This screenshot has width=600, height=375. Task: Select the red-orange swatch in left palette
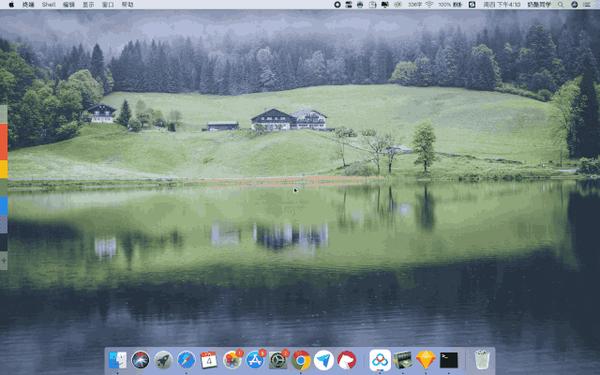(x=4, y=142)
